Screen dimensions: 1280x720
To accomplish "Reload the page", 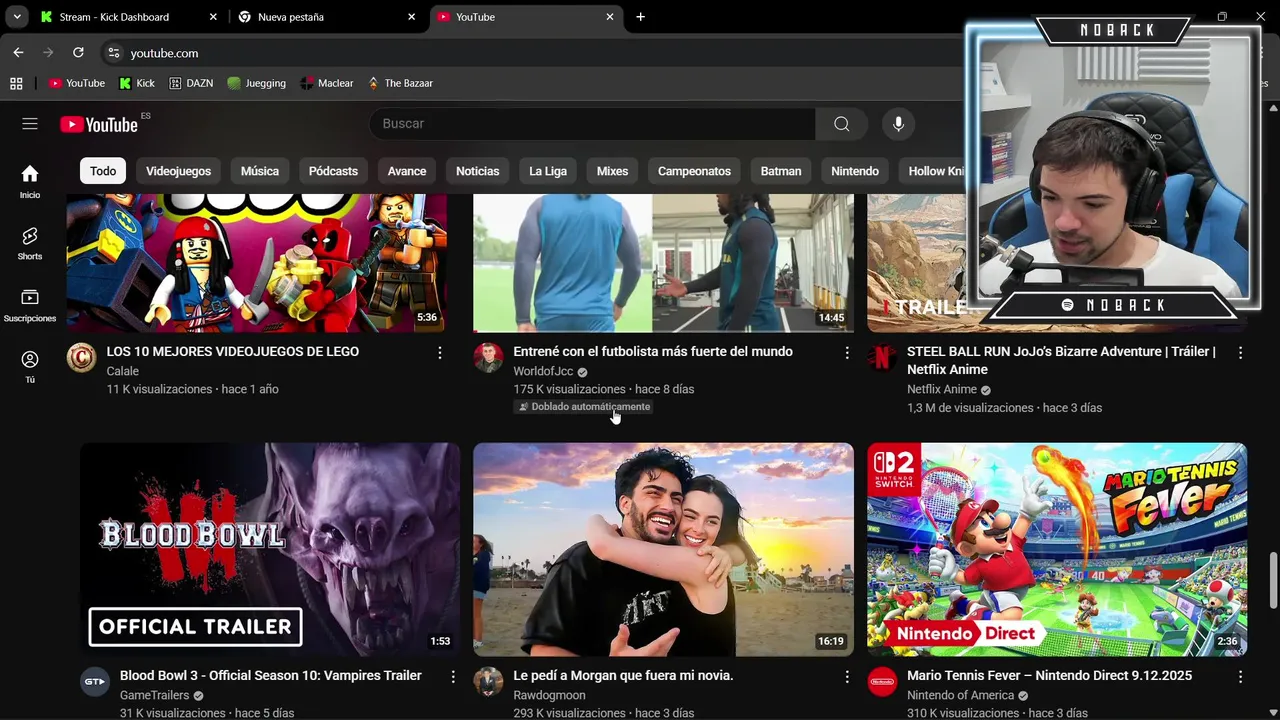I will click(78, 53).
